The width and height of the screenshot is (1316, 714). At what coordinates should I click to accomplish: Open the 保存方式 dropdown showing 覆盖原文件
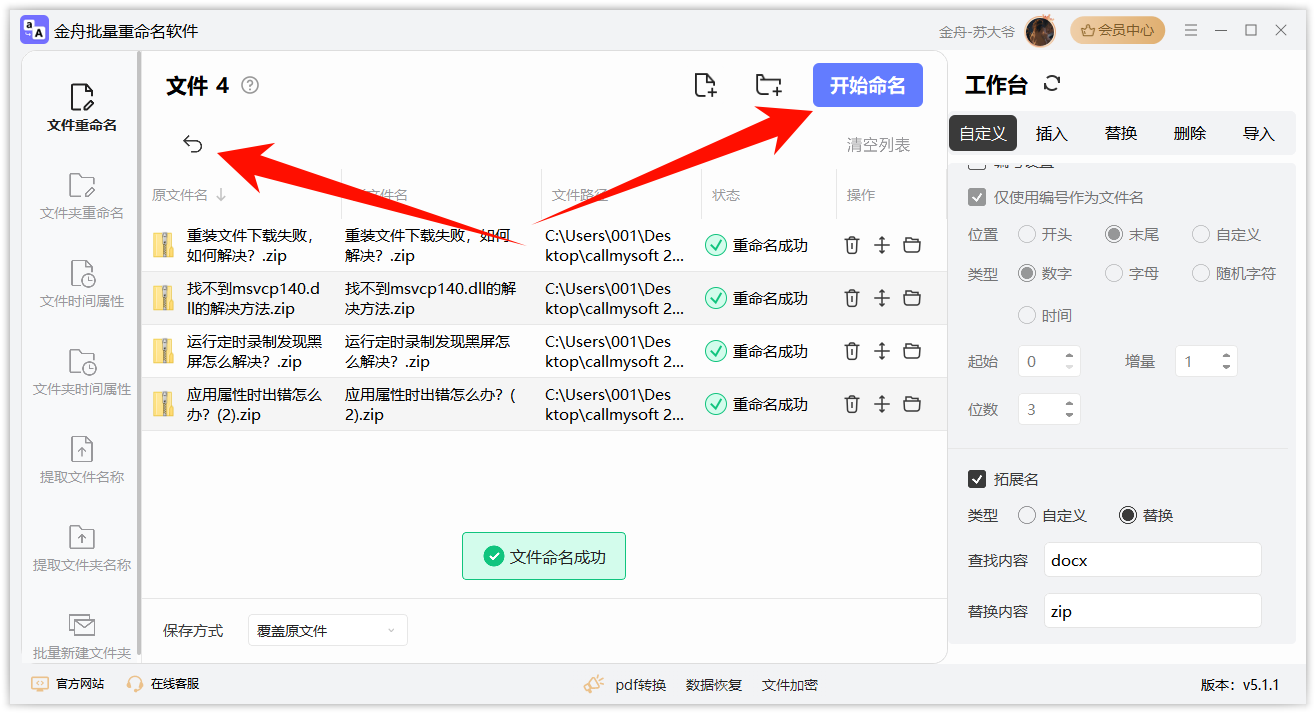coord(327,630)
